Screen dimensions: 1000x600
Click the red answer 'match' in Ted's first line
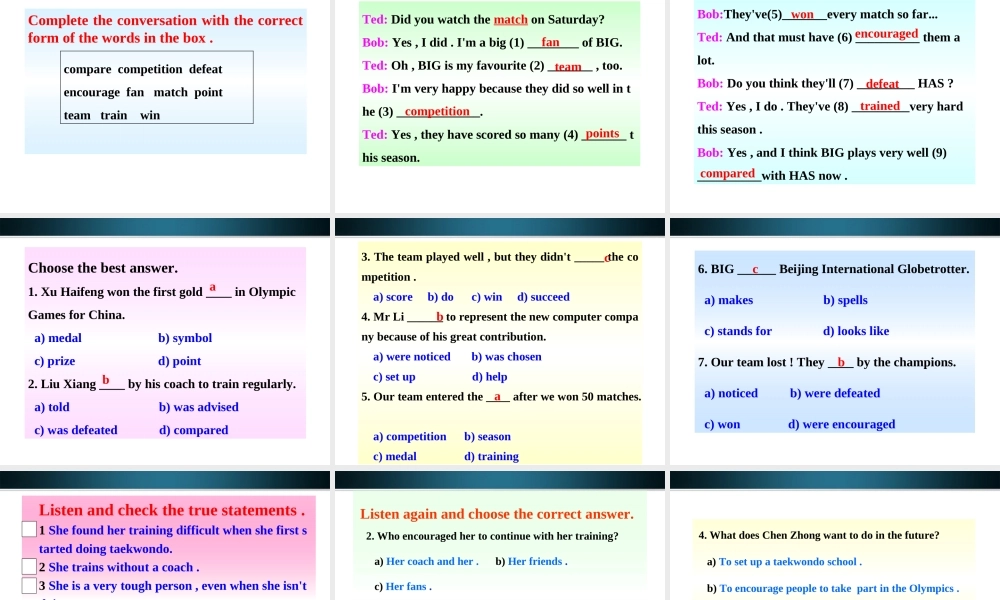[510, 20]
